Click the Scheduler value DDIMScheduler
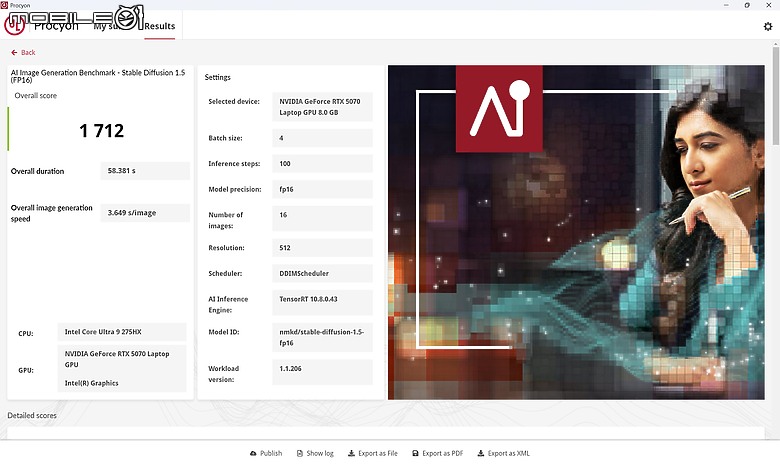 pyautogui.click(x=322, y=273)
